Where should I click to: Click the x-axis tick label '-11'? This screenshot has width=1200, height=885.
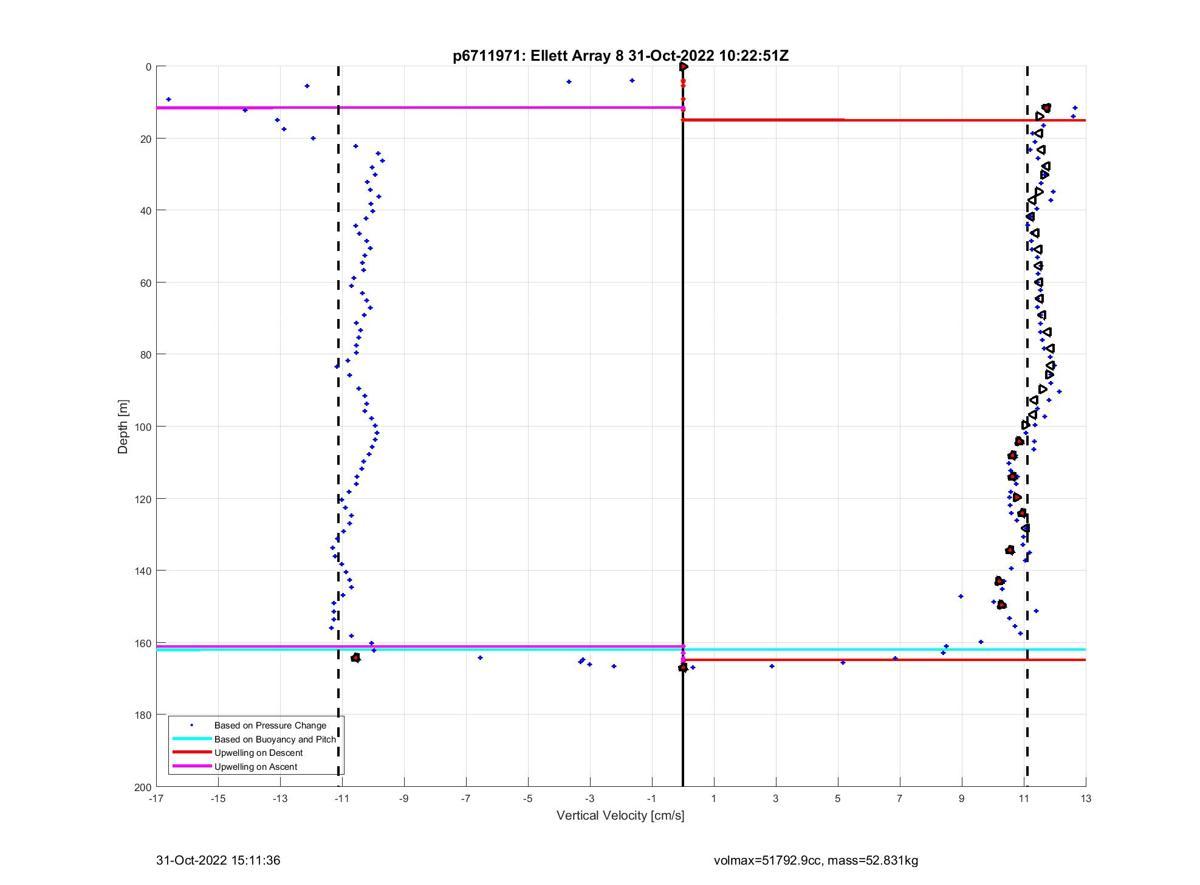[342, 798]
